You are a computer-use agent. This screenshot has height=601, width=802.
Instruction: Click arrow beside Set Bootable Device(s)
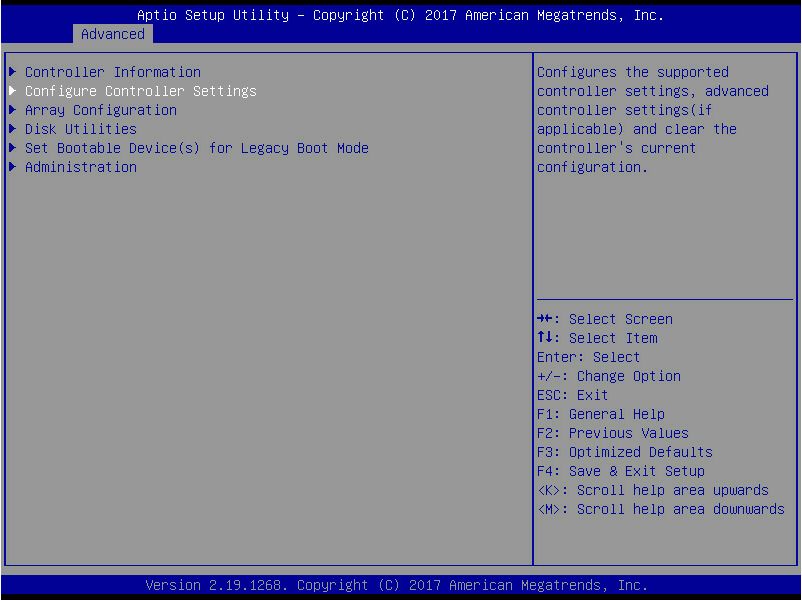pos(13,147)
